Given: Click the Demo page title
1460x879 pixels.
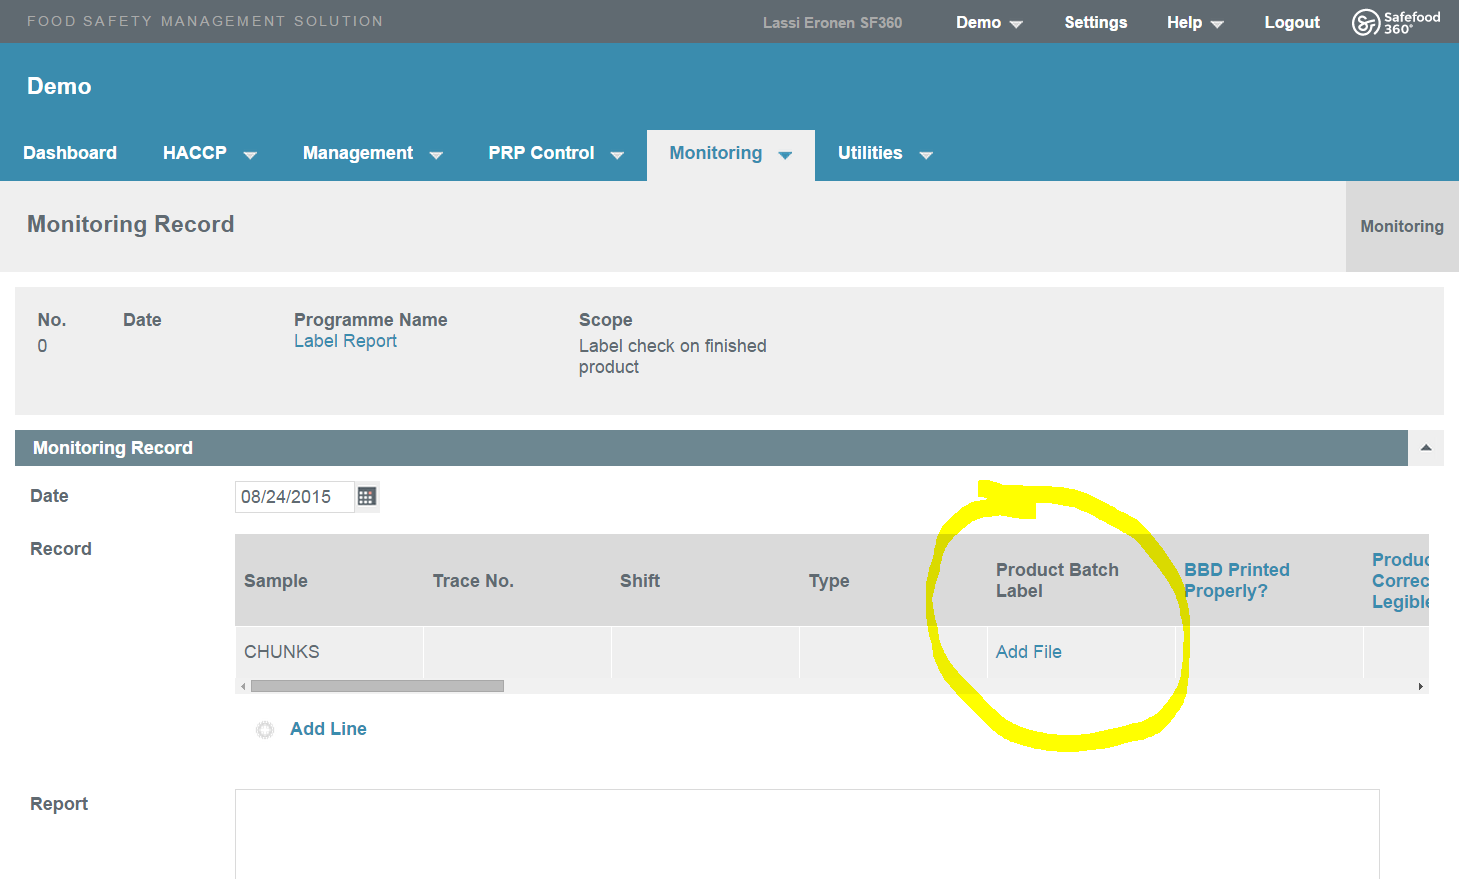Looking at the screenshot, I should point(59,86).
